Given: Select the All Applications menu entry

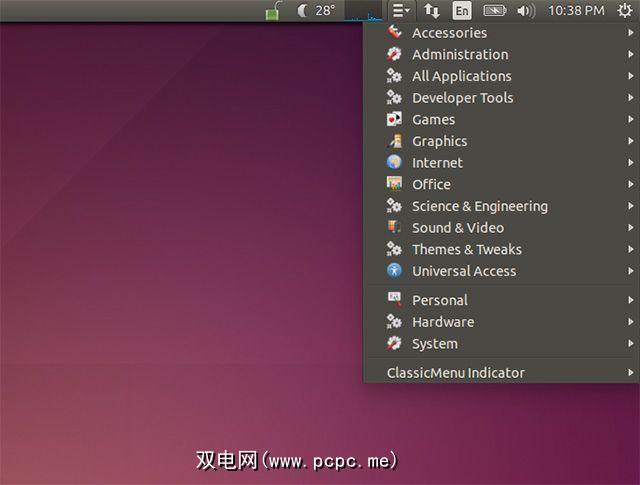Looking at the screenshot, I should click(x=501, y=76).
